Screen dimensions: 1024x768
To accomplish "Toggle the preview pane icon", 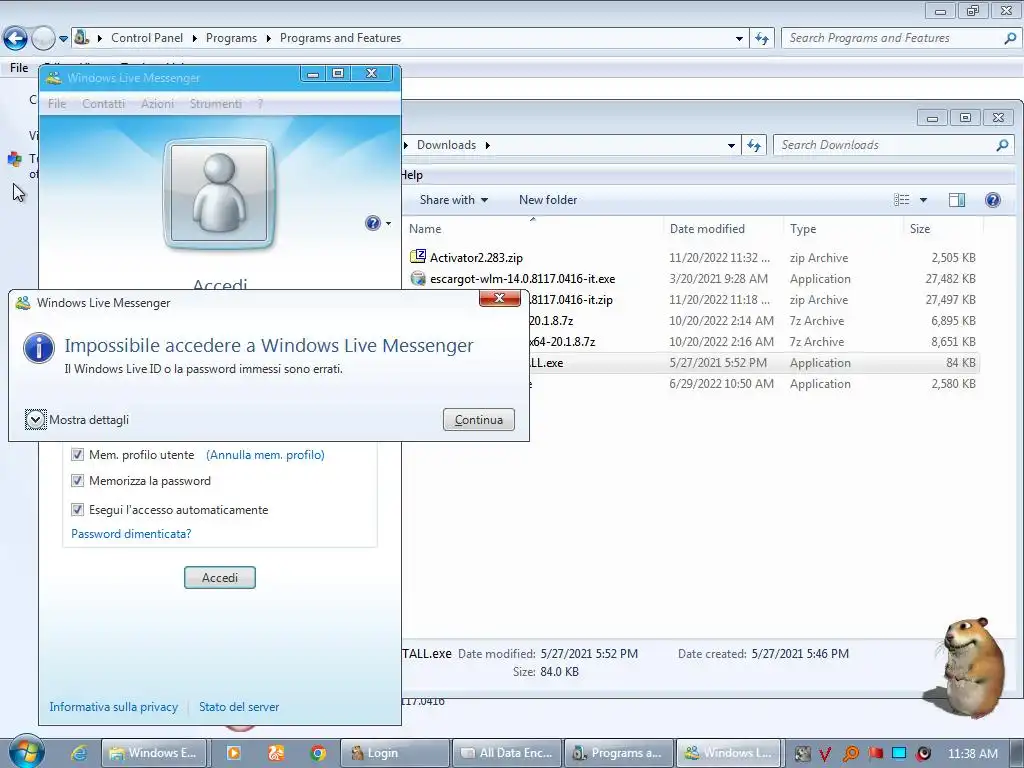I will point(957,200).
